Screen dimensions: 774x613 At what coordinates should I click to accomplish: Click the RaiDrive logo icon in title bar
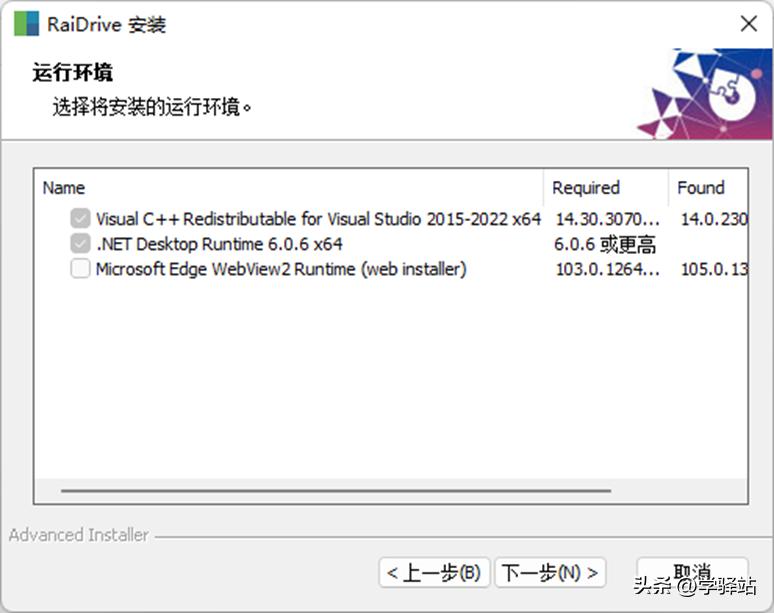click(27, 23)
